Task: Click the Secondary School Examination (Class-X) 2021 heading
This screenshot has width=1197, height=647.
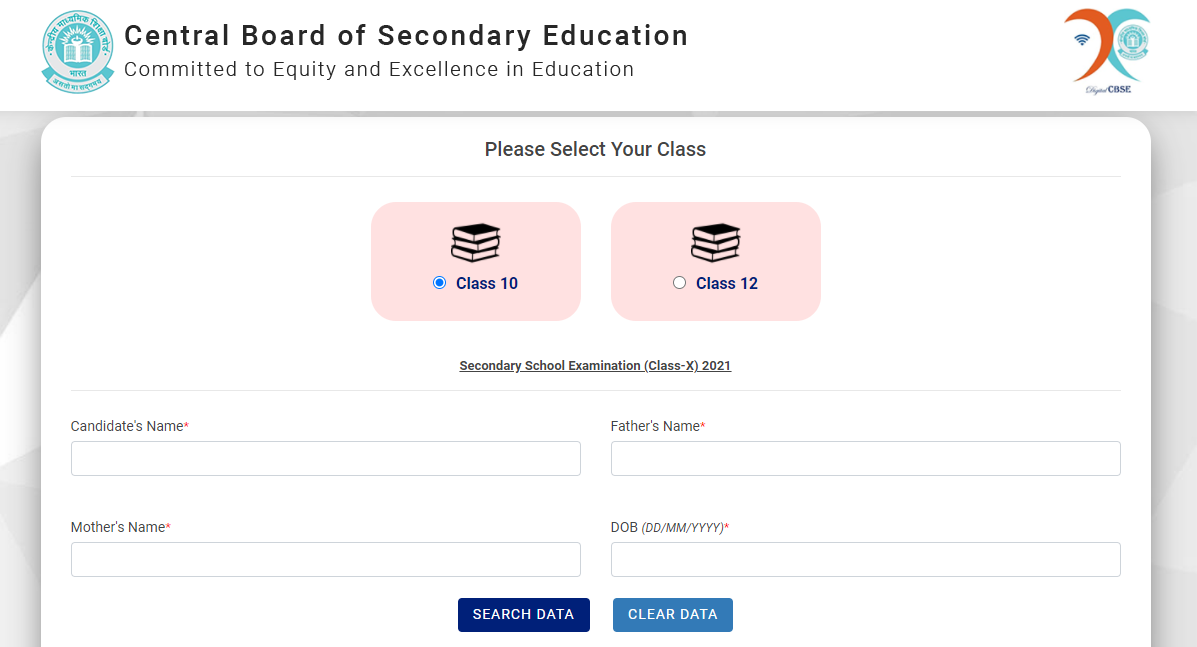Action: (x=595, y=366)
